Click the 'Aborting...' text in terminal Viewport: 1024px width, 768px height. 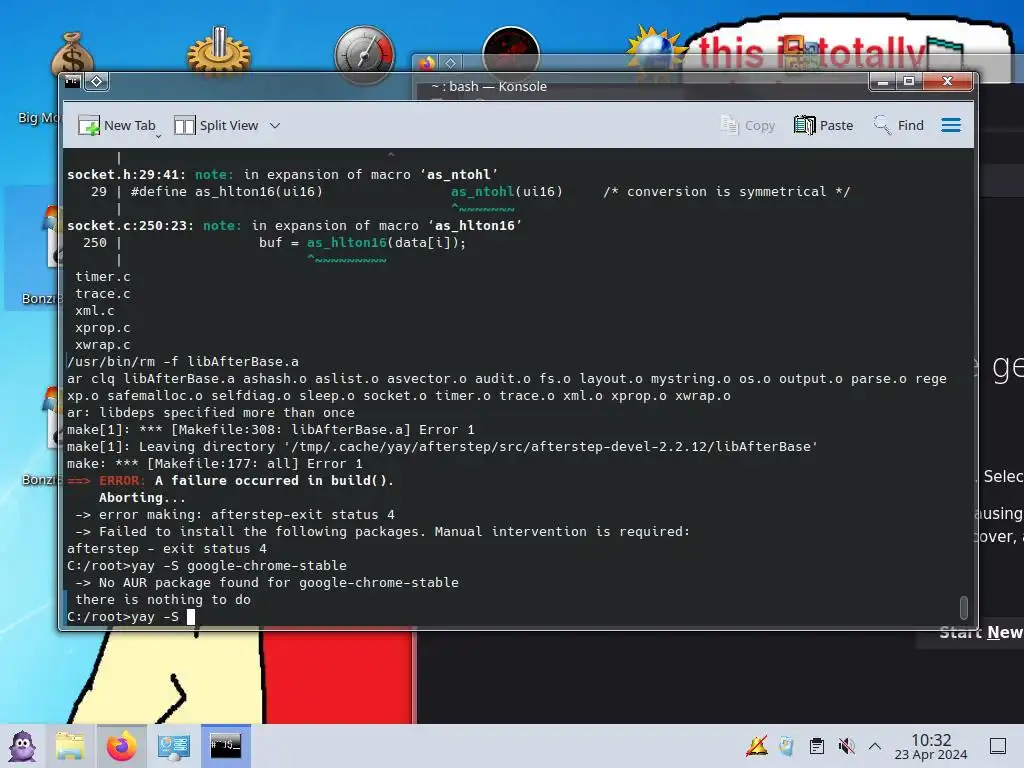[142, 498]
